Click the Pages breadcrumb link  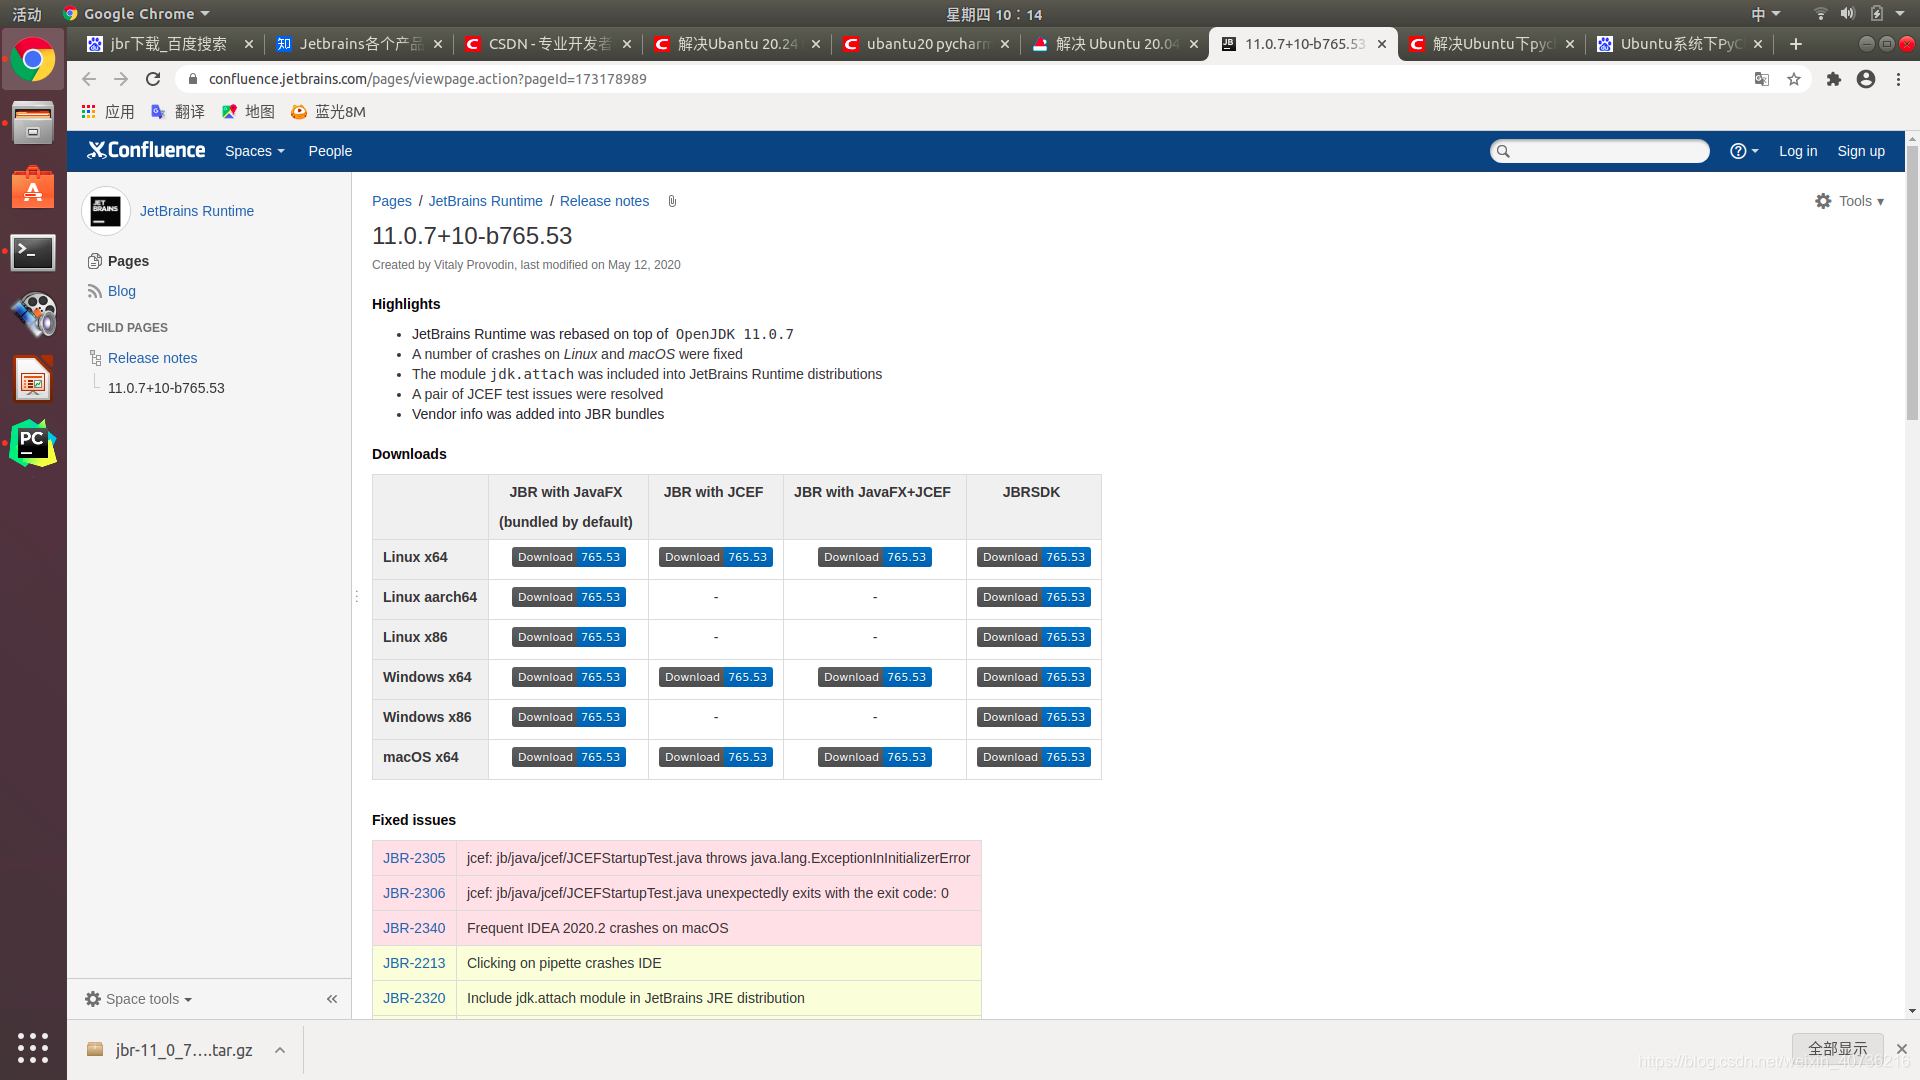point(392,201)
